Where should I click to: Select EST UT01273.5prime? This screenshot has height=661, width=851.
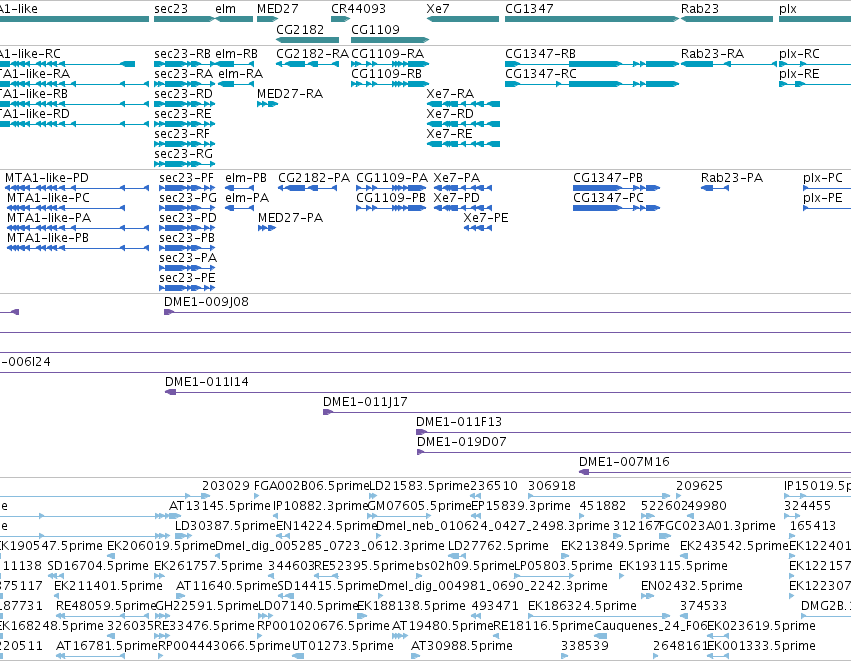[342, 645]
